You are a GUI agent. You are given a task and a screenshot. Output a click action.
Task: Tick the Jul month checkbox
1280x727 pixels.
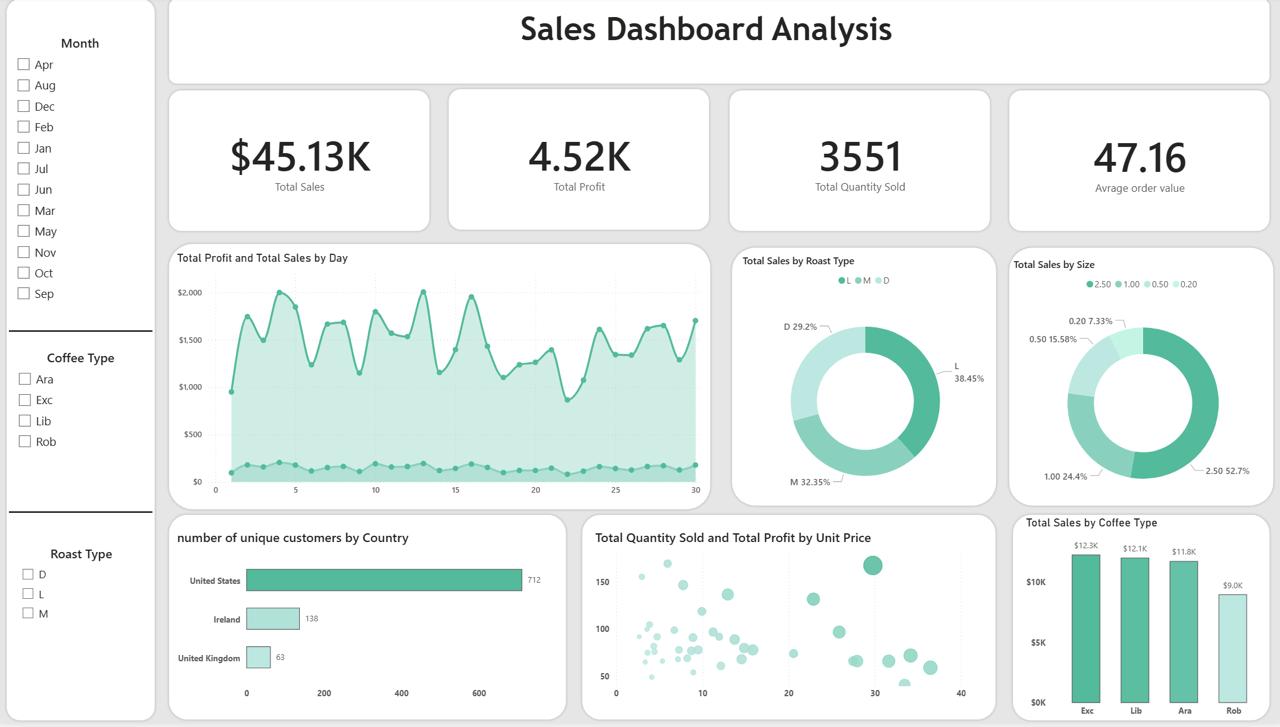(x=24, y=169)
